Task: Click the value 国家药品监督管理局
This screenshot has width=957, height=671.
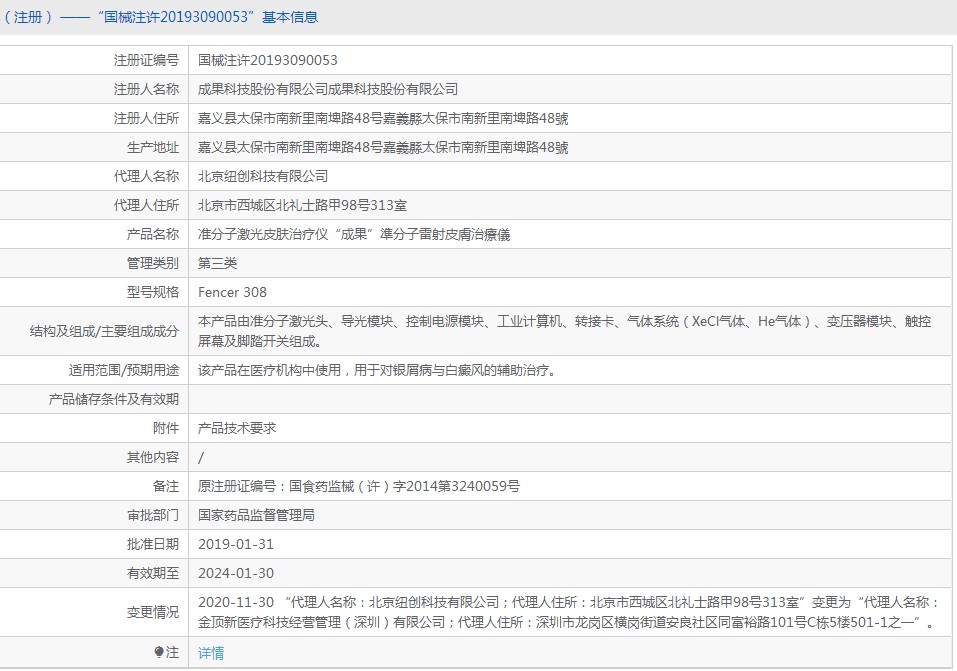Action: click(256, 515)
